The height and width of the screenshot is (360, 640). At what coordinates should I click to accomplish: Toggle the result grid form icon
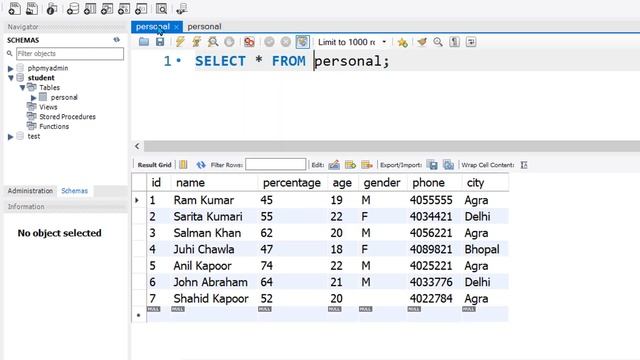tap(183, 164)
